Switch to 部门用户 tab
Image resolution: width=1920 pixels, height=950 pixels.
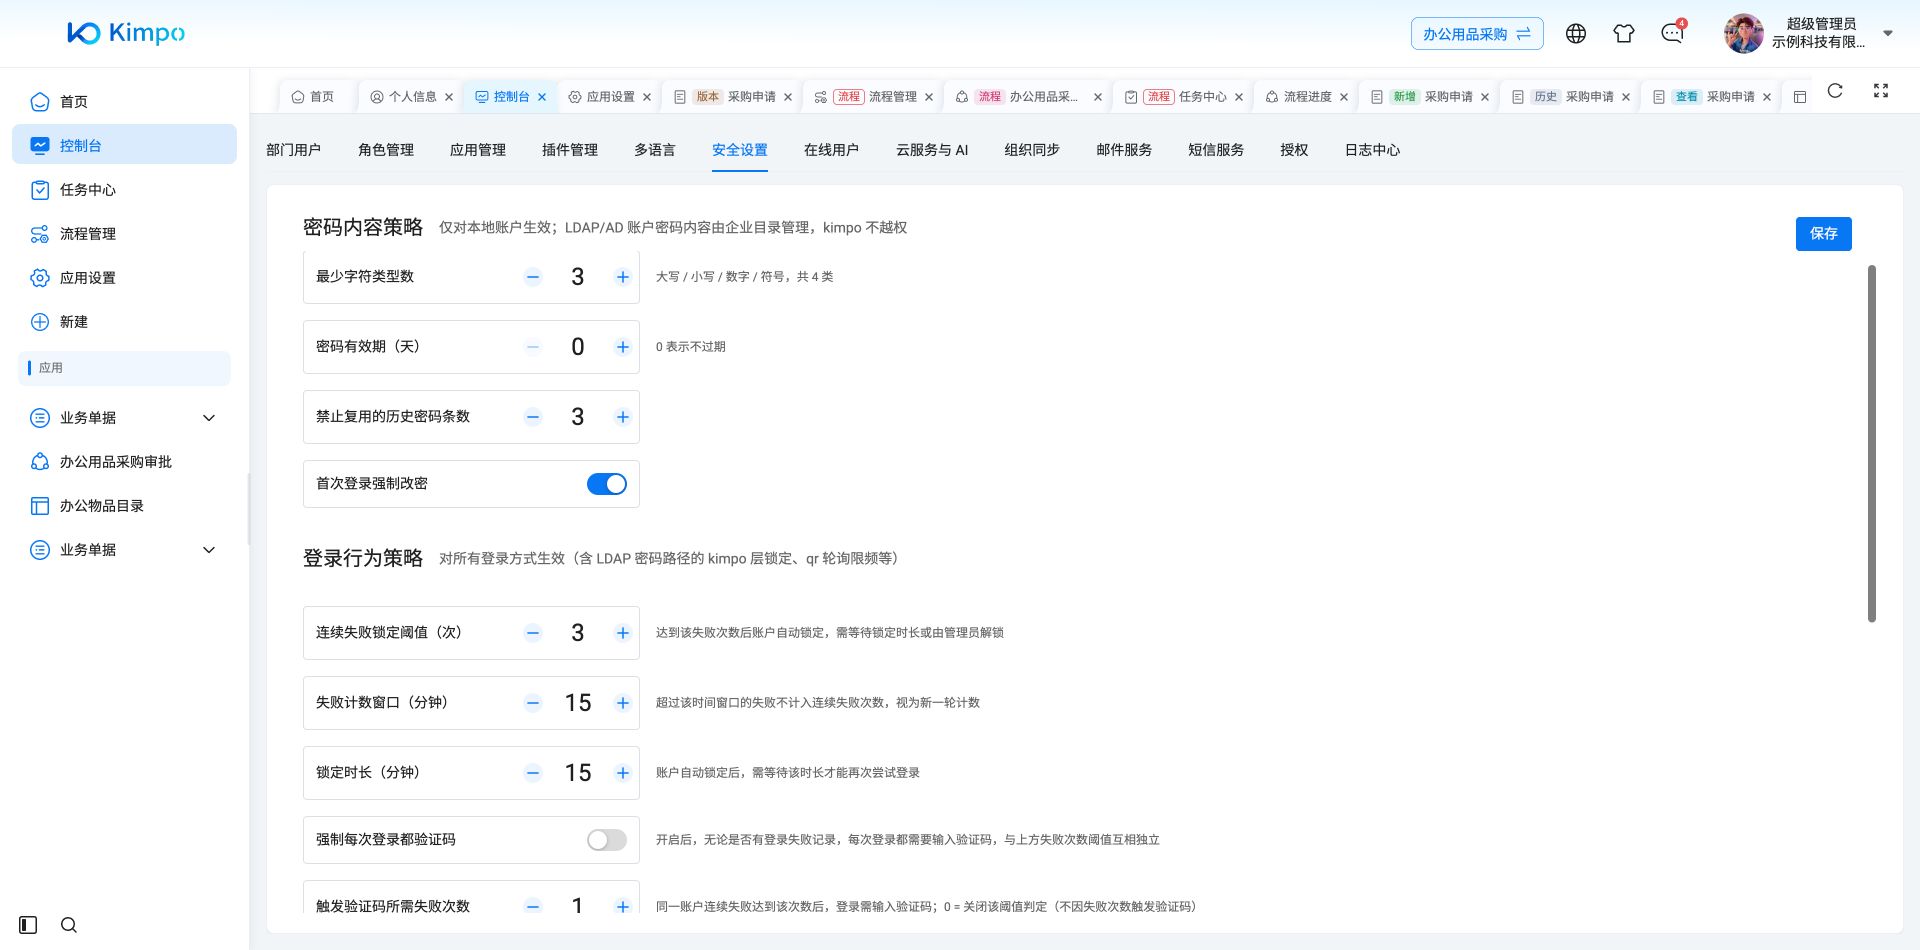(x=294, y=150)
